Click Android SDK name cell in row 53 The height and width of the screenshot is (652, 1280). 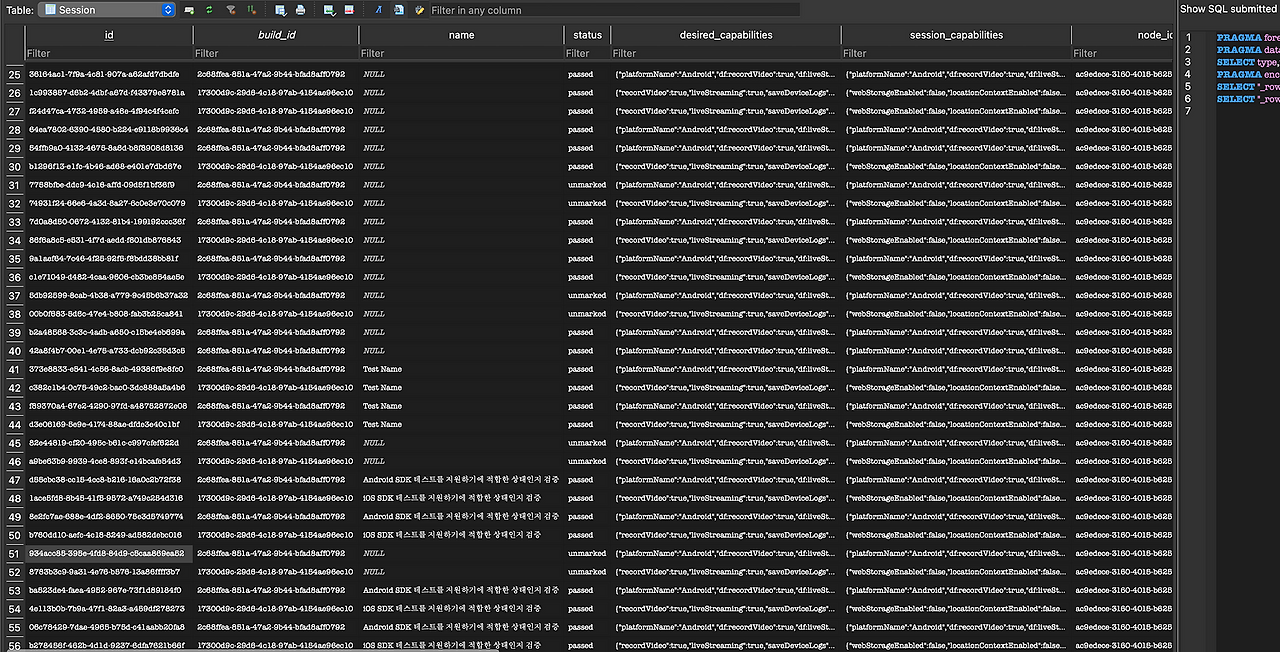click(x=461, y=591)
